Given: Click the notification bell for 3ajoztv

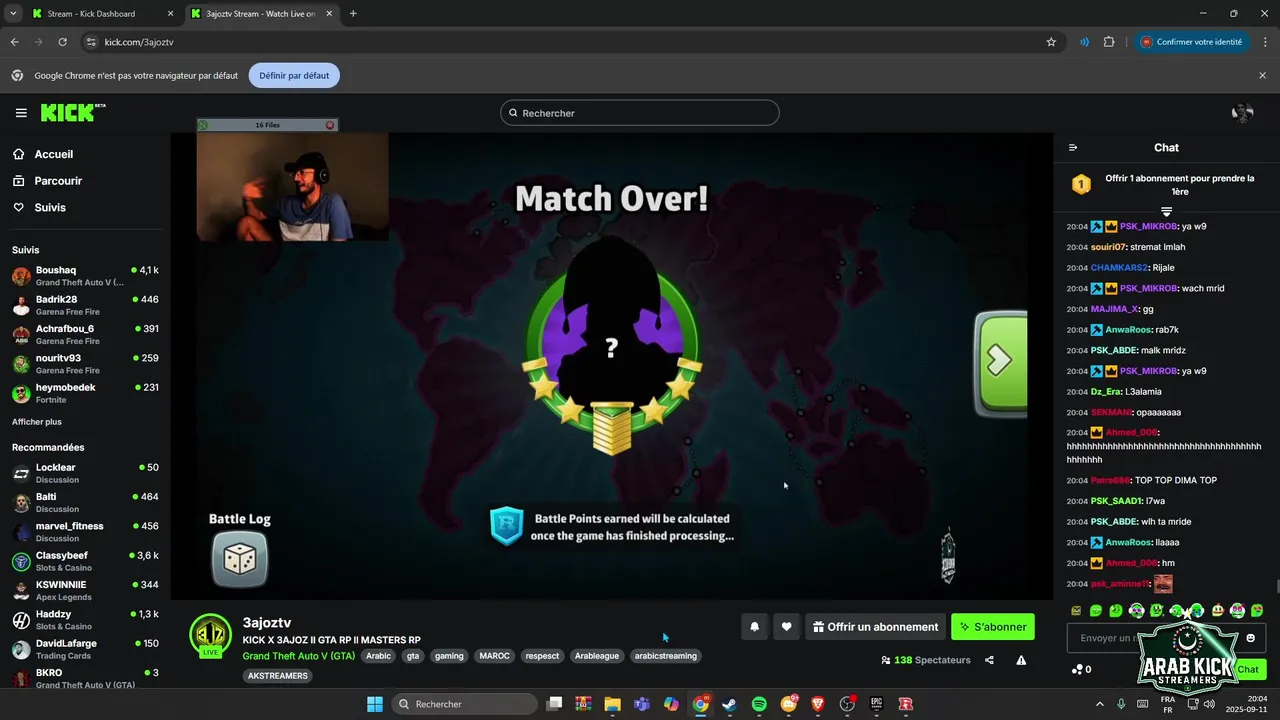Looking at the screenshot, I should (x=755, y=627).
